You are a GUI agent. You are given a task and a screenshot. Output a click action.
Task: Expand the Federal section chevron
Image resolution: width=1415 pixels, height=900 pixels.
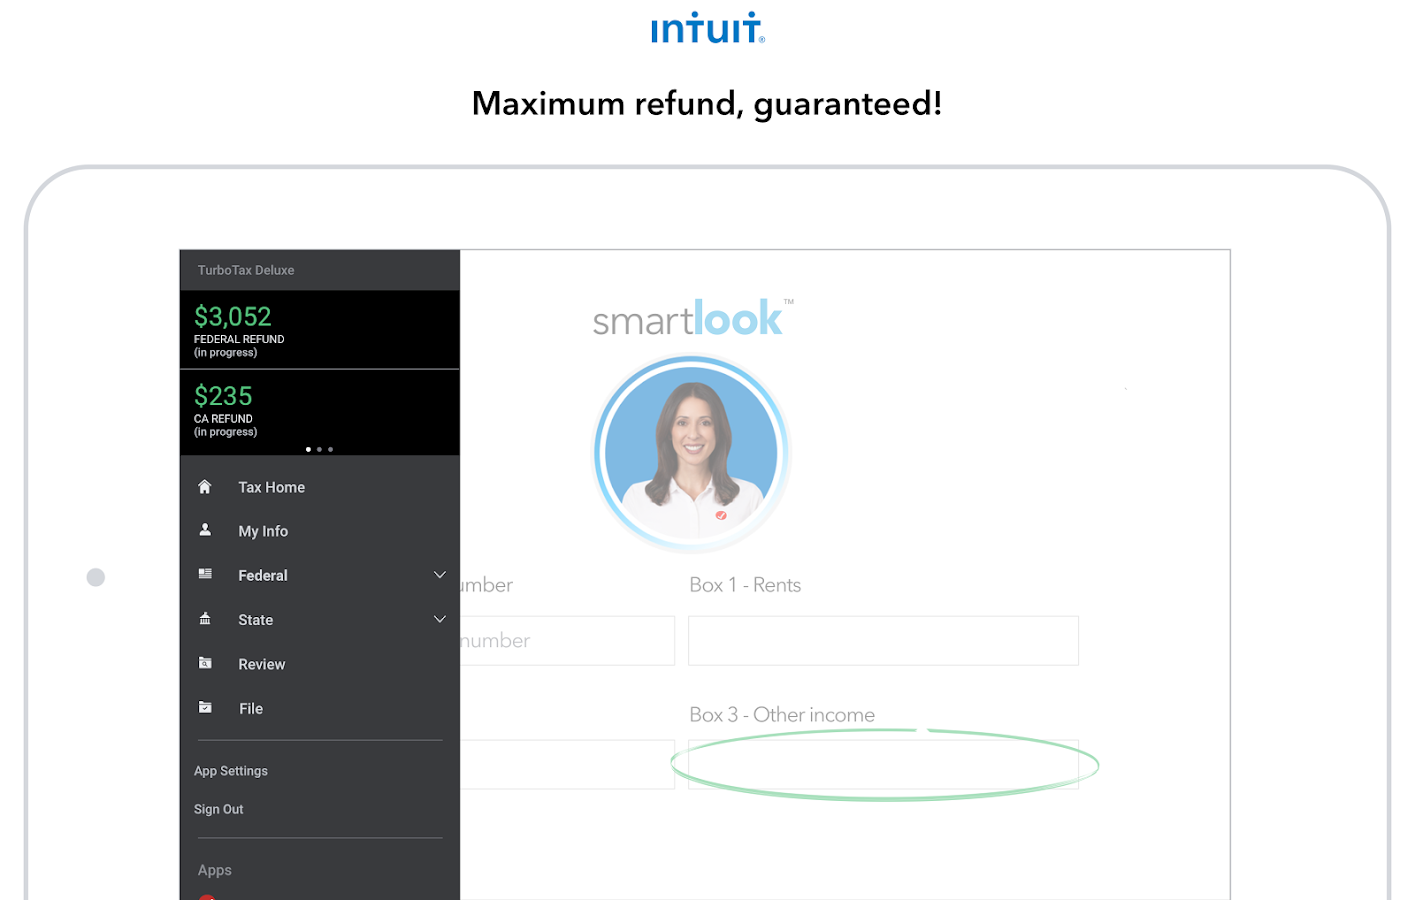click(x=439, y=575)
